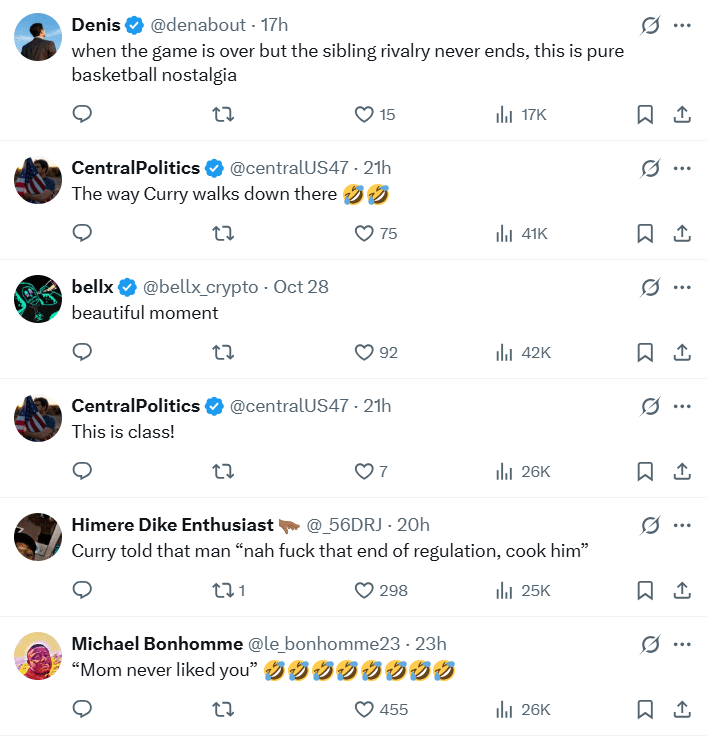This screenshot has height=736, width=707.
Task: Bookmark the 'The way Curry walks' tweet
Action: click(645, 234)
